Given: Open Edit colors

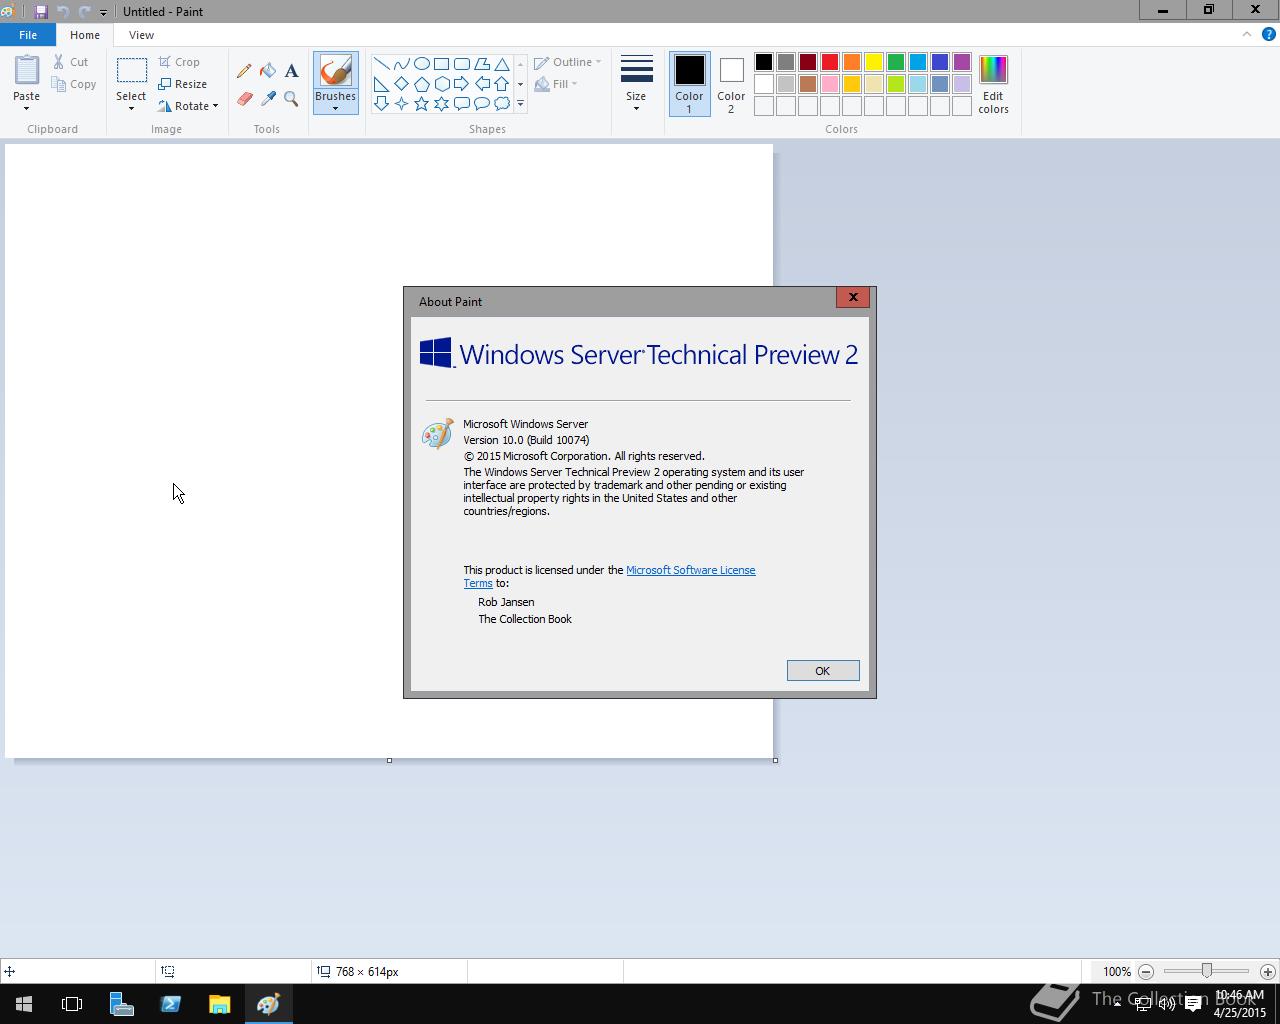Looking at the screenshot, I should [x=993, y=84].
